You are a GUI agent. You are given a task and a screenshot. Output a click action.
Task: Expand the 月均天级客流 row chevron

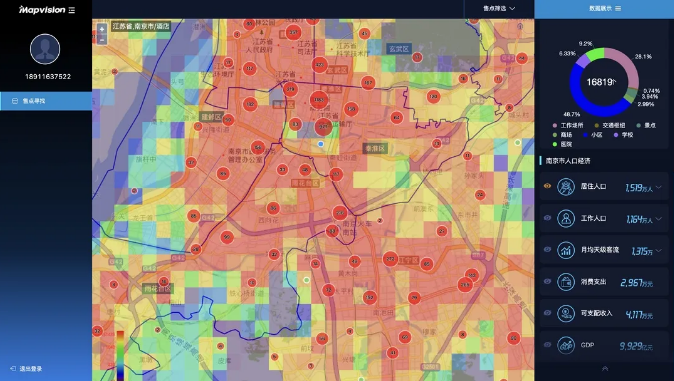[659, 250]
